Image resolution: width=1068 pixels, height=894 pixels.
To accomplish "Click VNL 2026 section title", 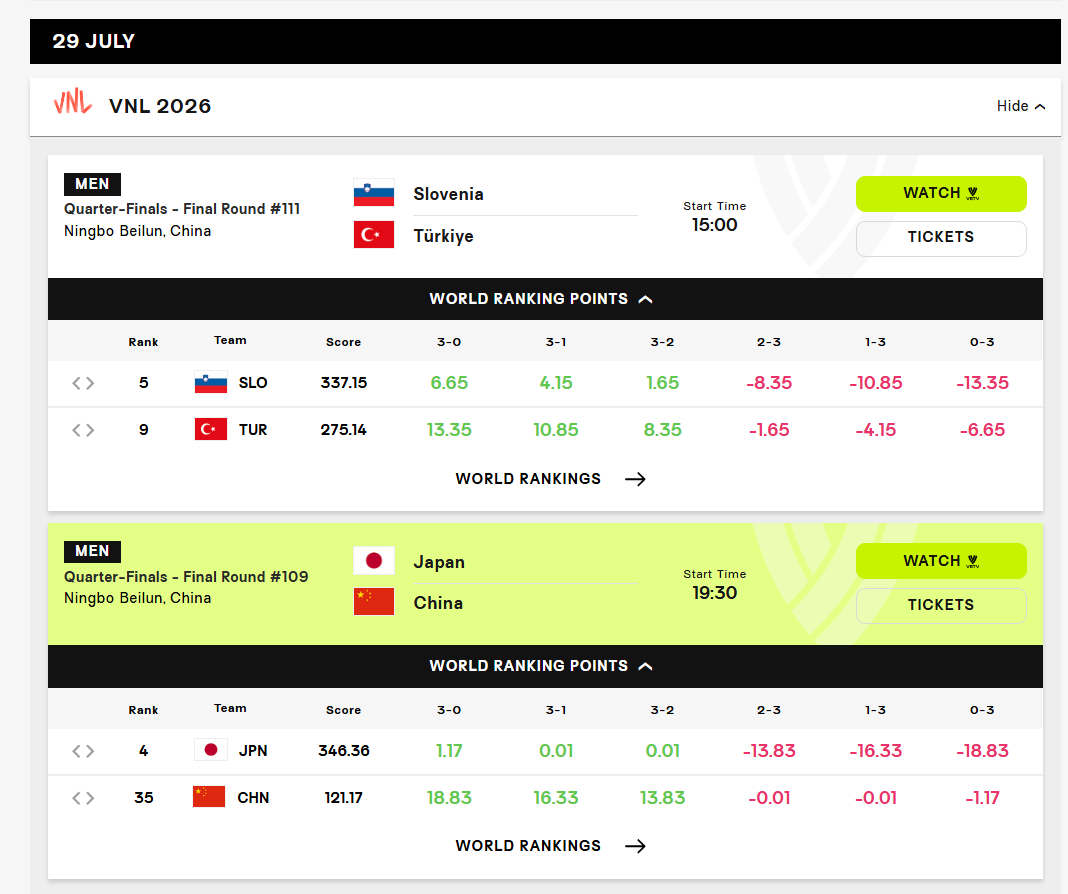I will 160,106.
